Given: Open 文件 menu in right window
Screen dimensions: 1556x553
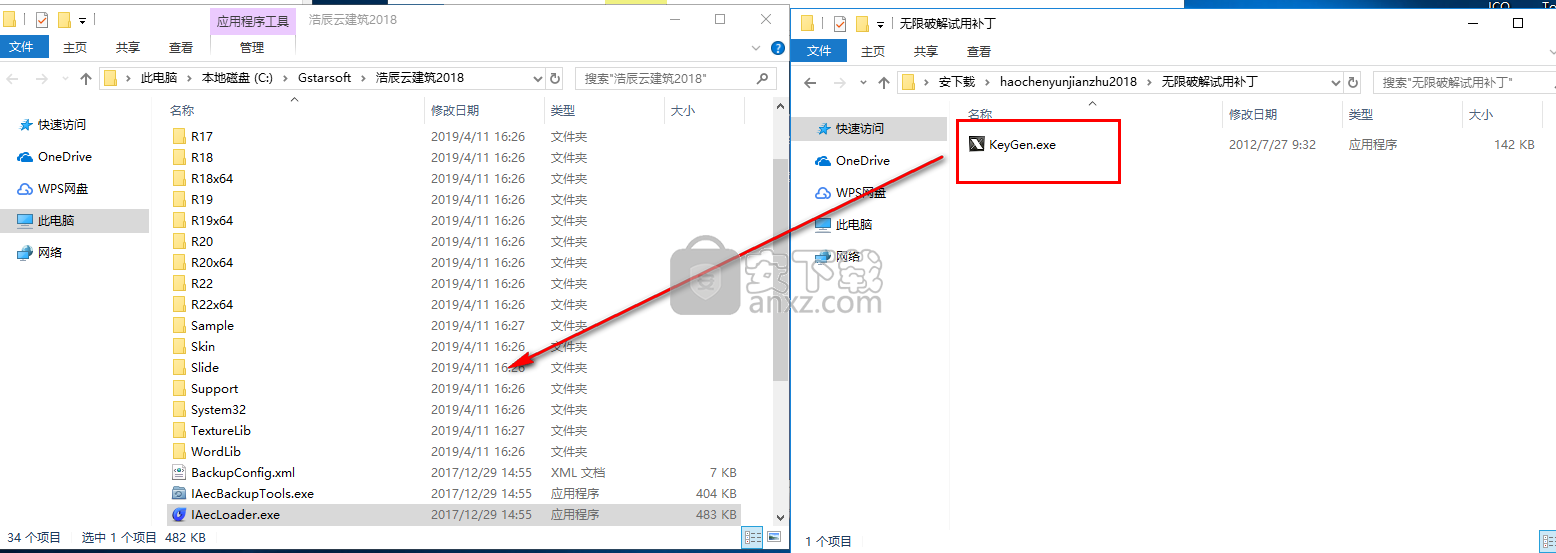Looking at the screenshot, I should pos(819,51).
